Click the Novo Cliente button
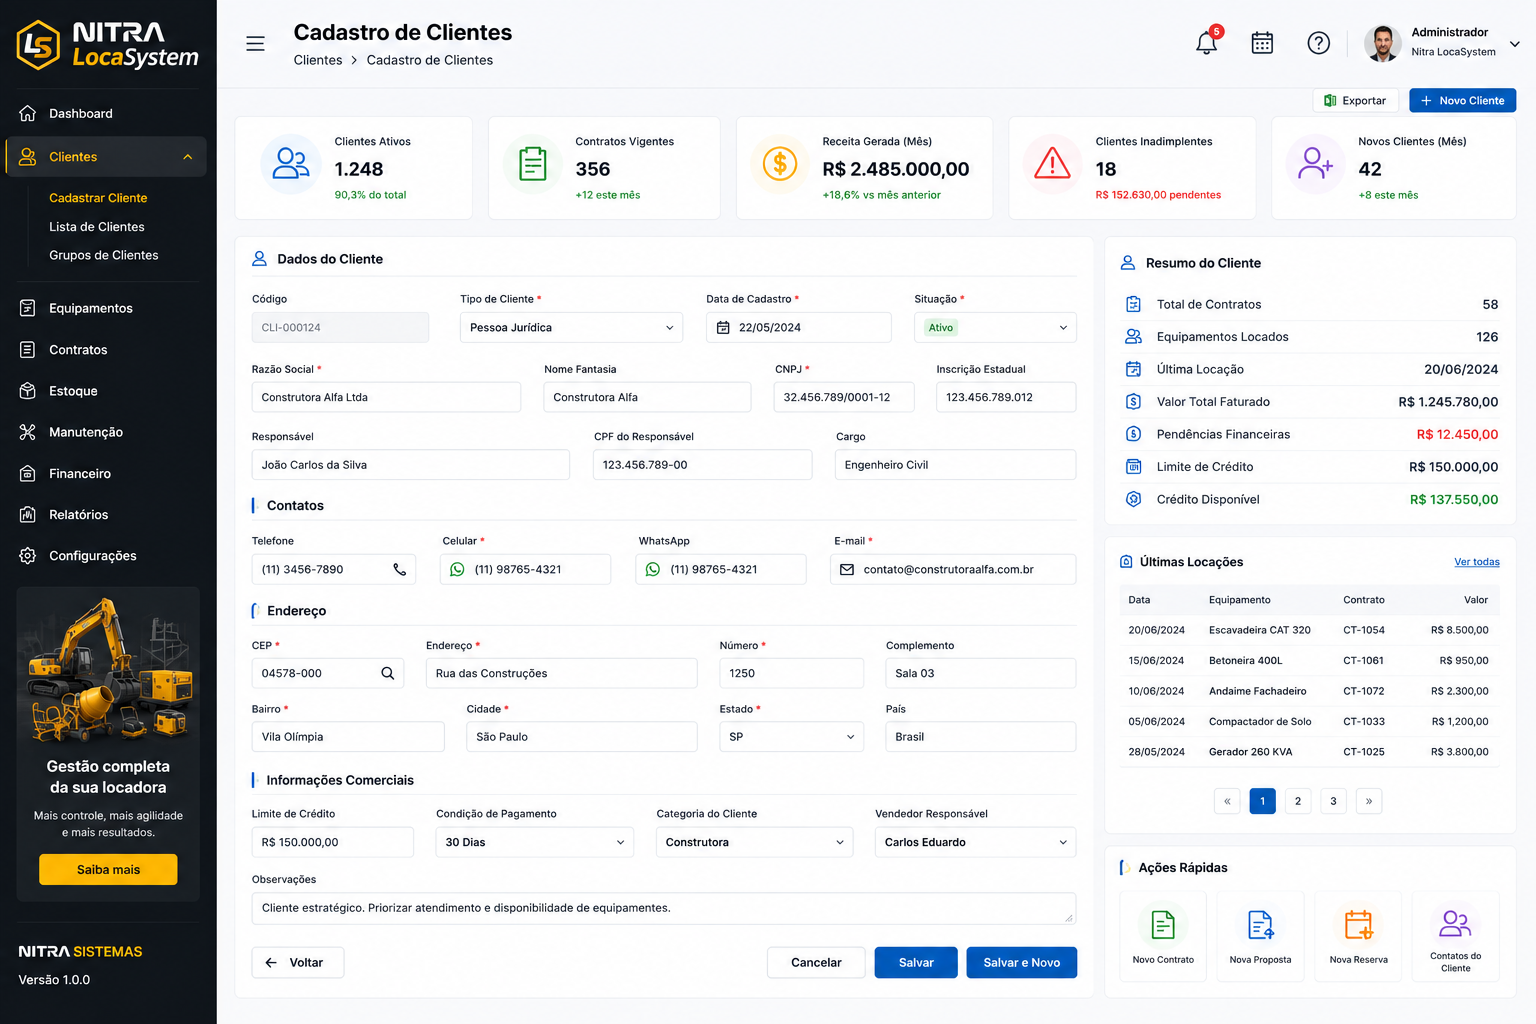The width and height of the screenshot is (1536, 1024). coord(1462,101)
